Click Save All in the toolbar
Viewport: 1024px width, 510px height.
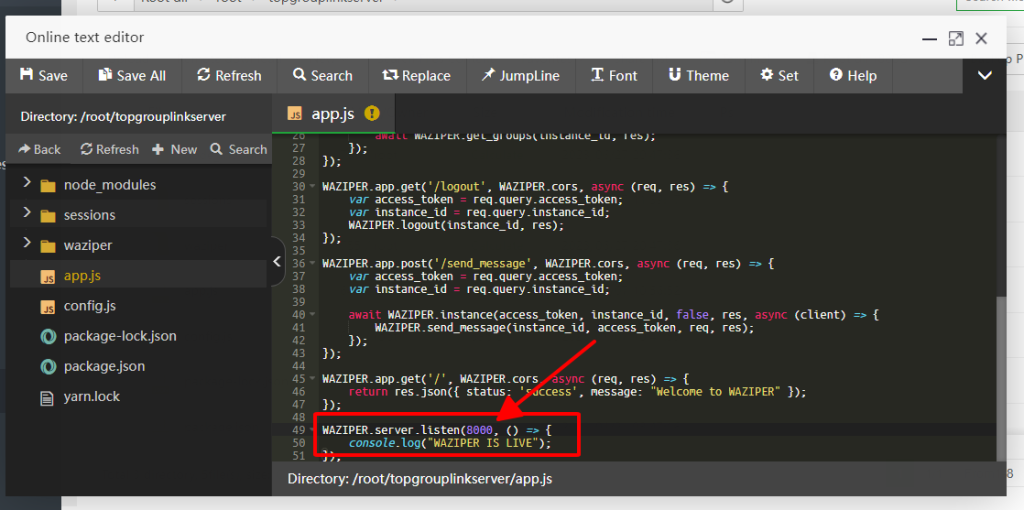(132, 76)
